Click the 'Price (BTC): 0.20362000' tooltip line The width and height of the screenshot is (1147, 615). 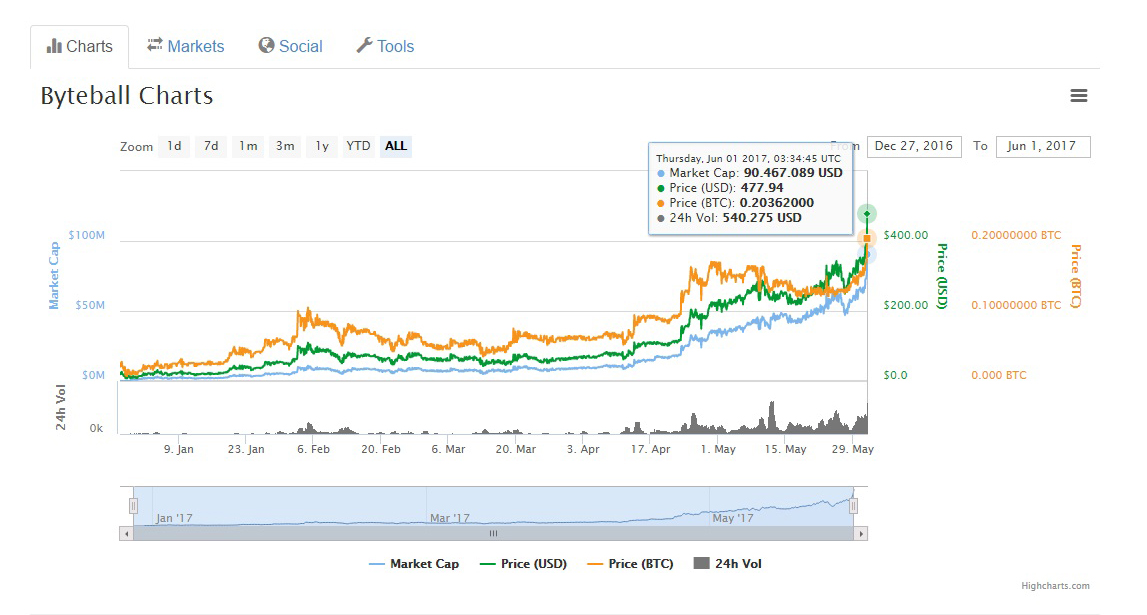point(735,203)
